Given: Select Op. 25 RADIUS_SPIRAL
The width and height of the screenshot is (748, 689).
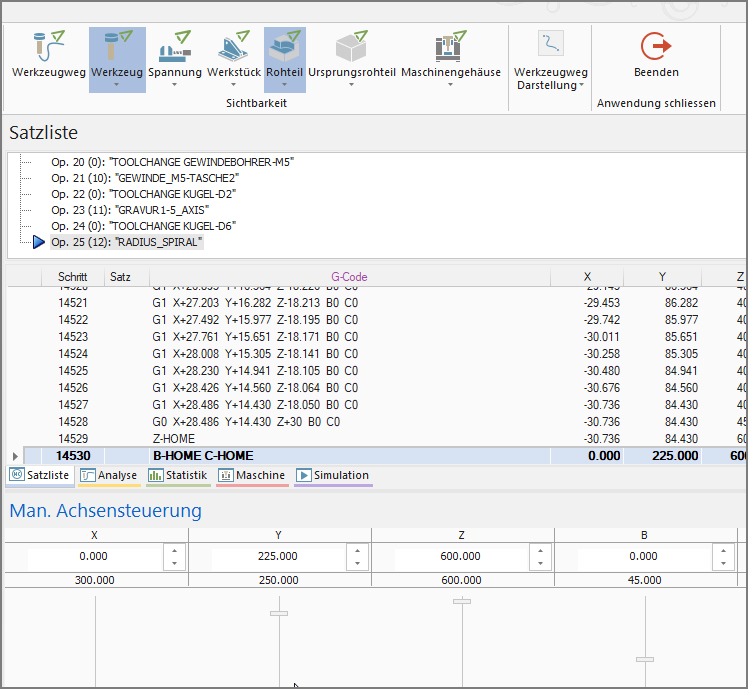Looking at the screenshot, I should pos(127,242).
